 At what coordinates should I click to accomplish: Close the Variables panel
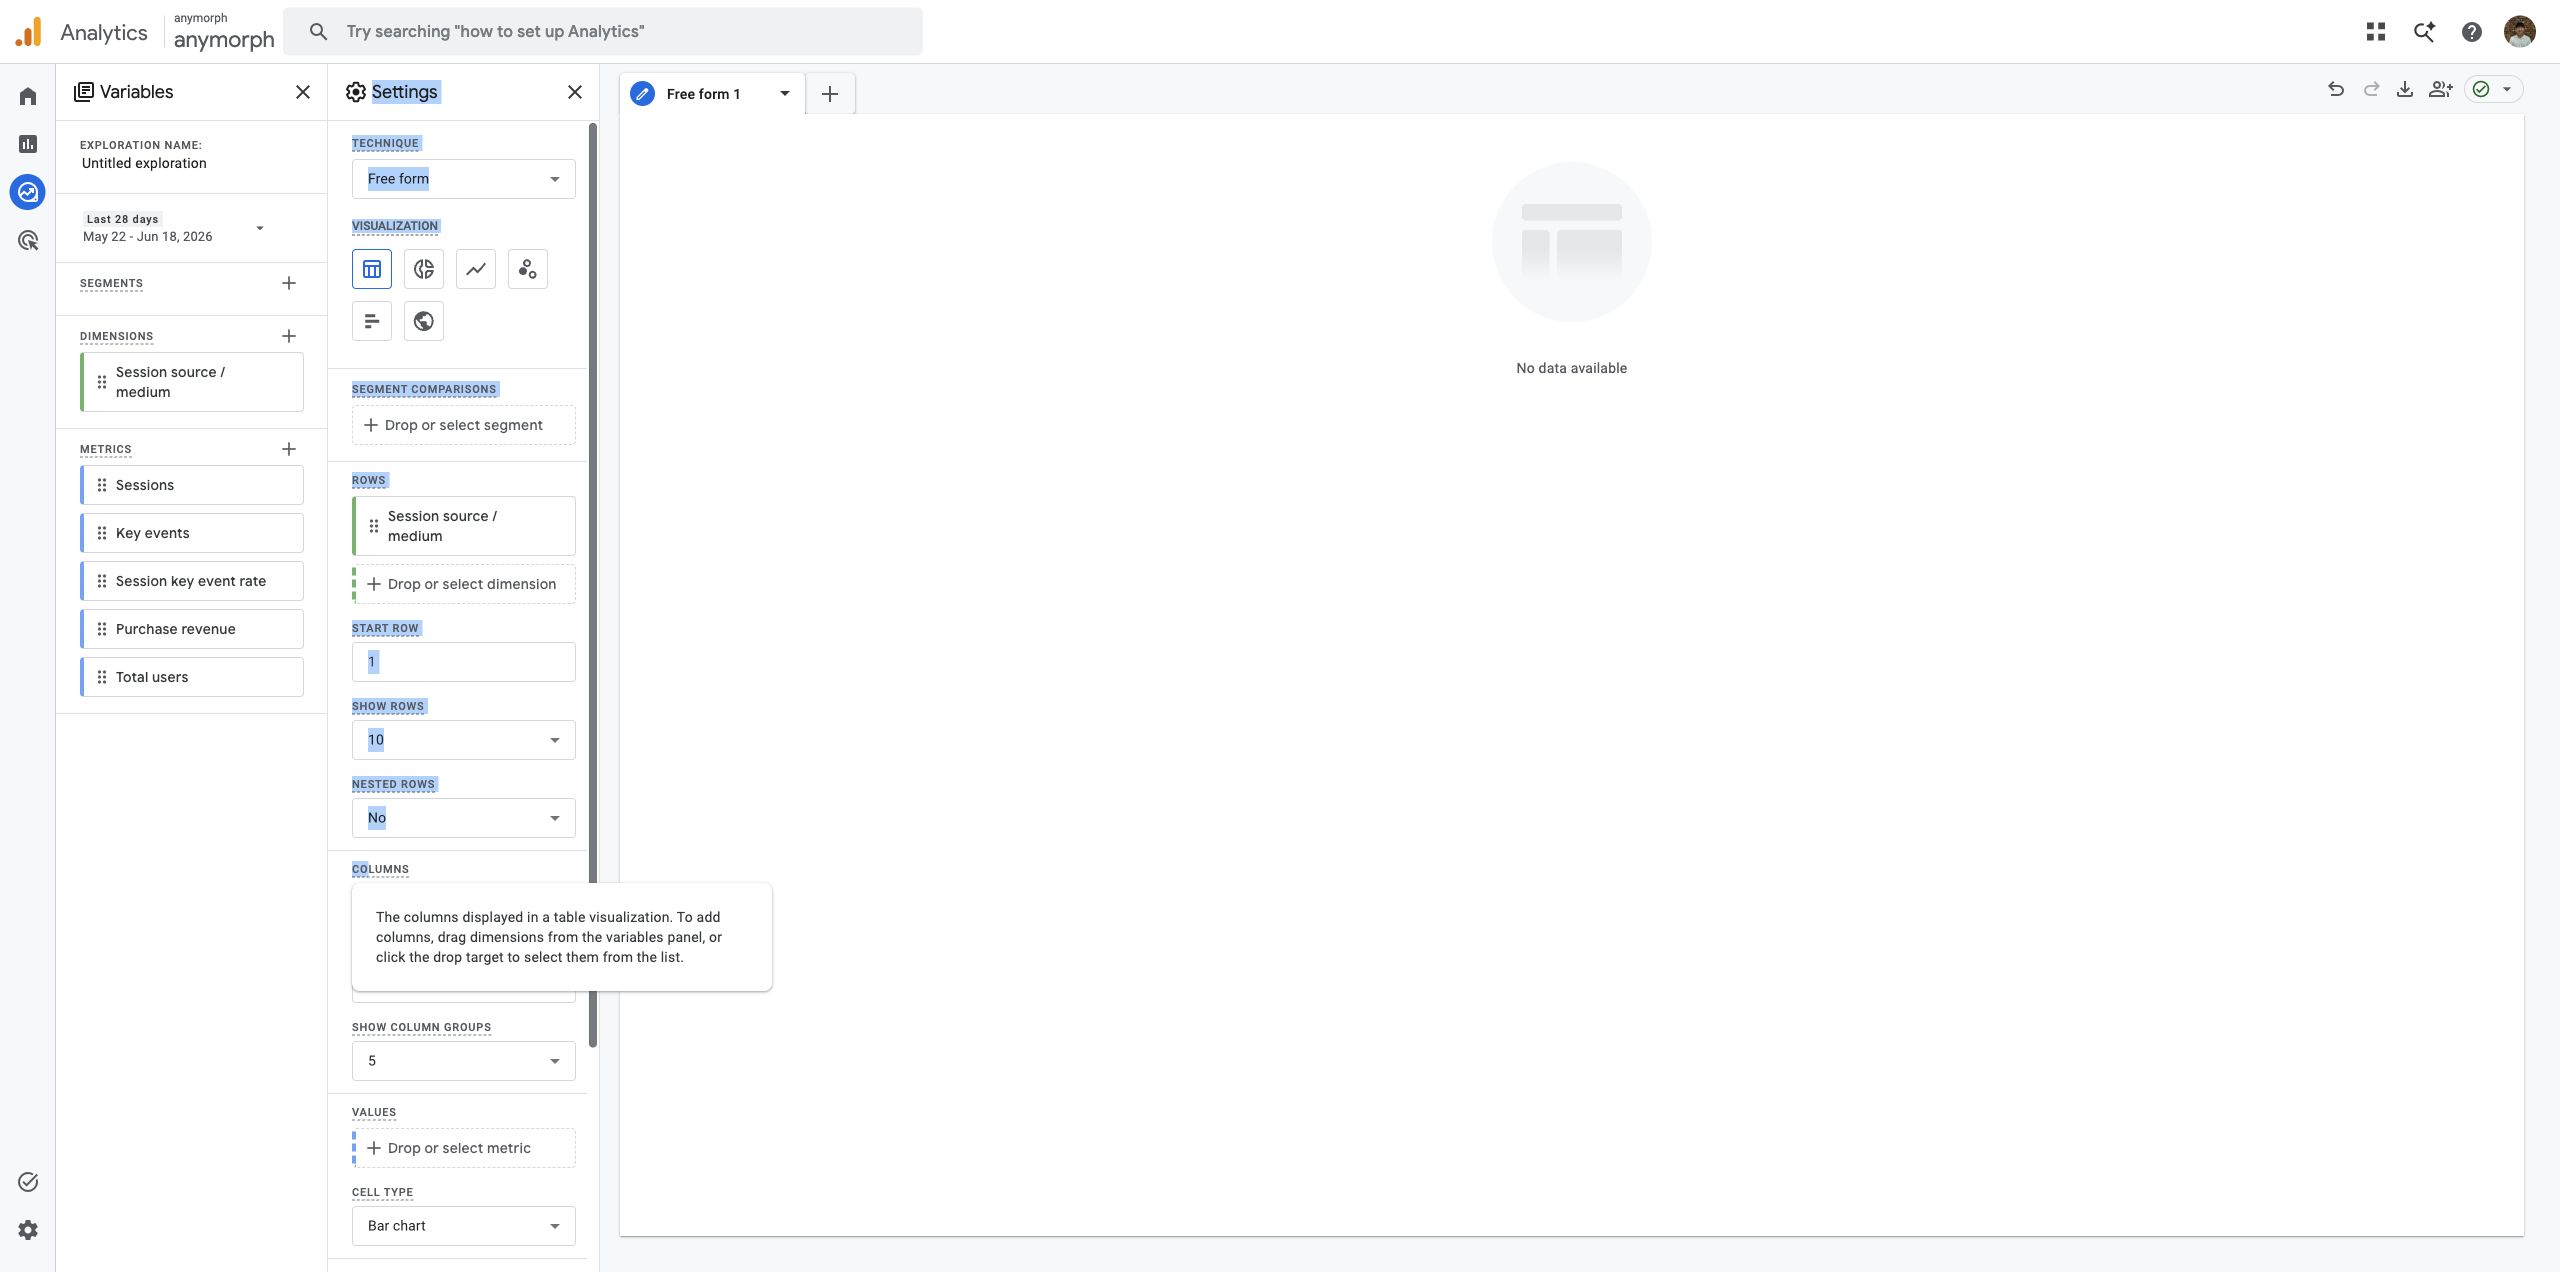(x=303, y=92)
